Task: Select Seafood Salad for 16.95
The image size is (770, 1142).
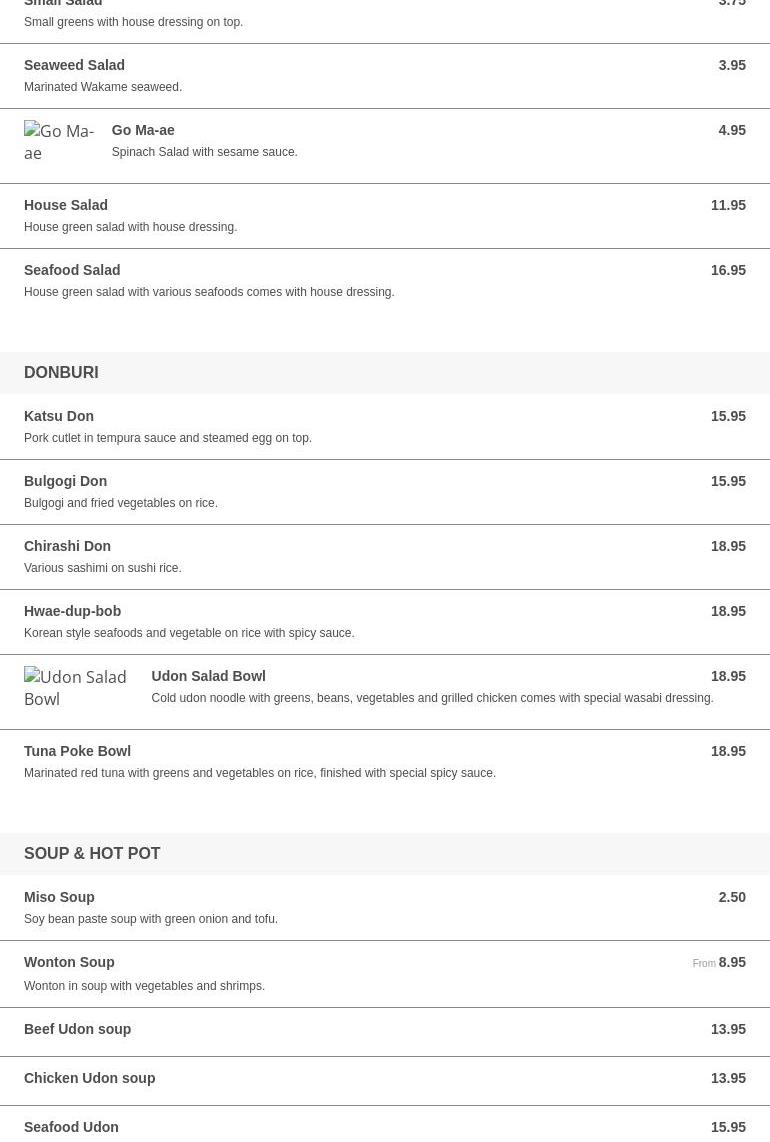Action: (x=72, y=270)
